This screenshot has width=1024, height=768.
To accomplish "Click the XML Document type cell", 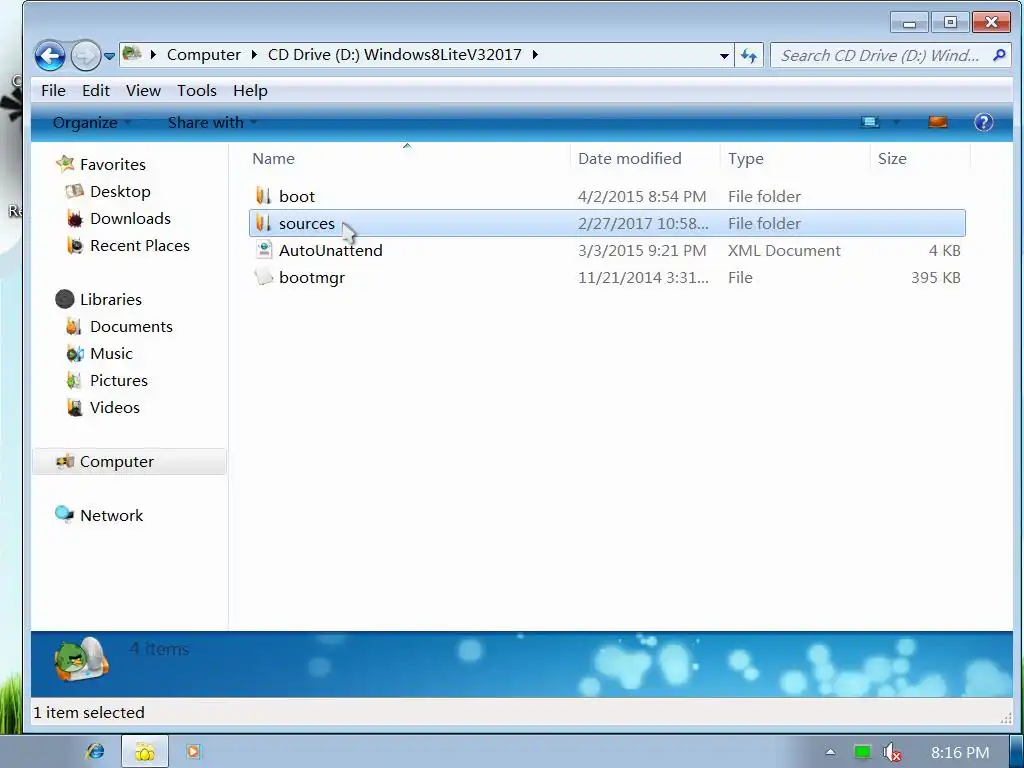I will point(784,251).
